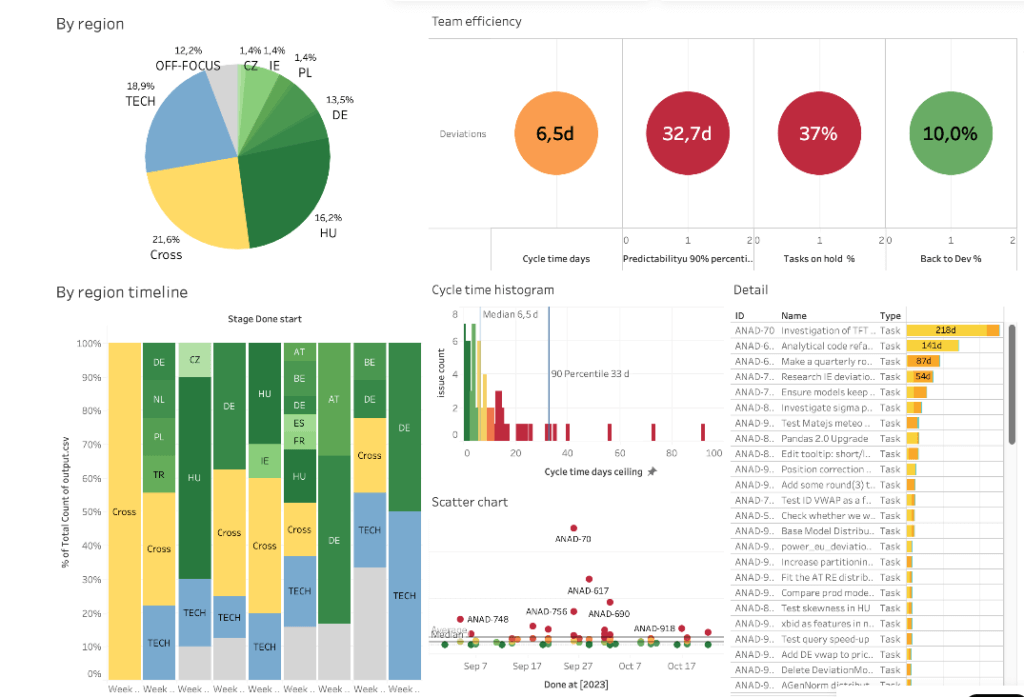
Task: Select the red 32,7d predictability circle
Action: [688, 133]
